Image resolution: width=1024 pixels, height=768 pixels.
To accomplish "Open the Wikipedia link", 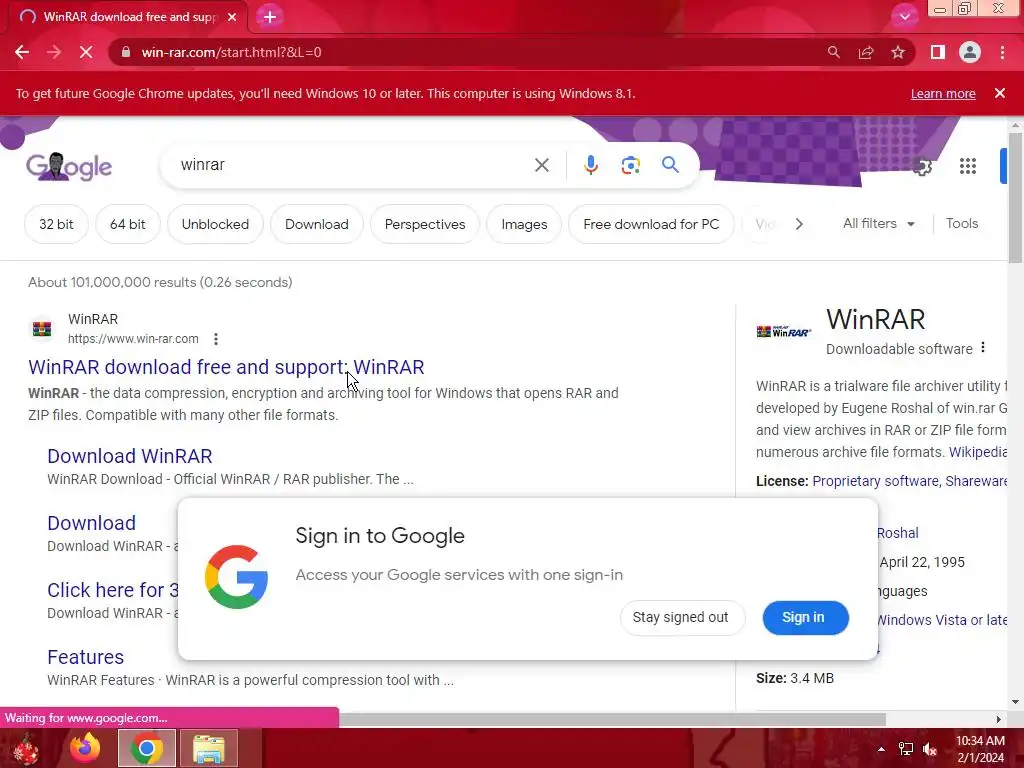I will click(x=978, y=452).
